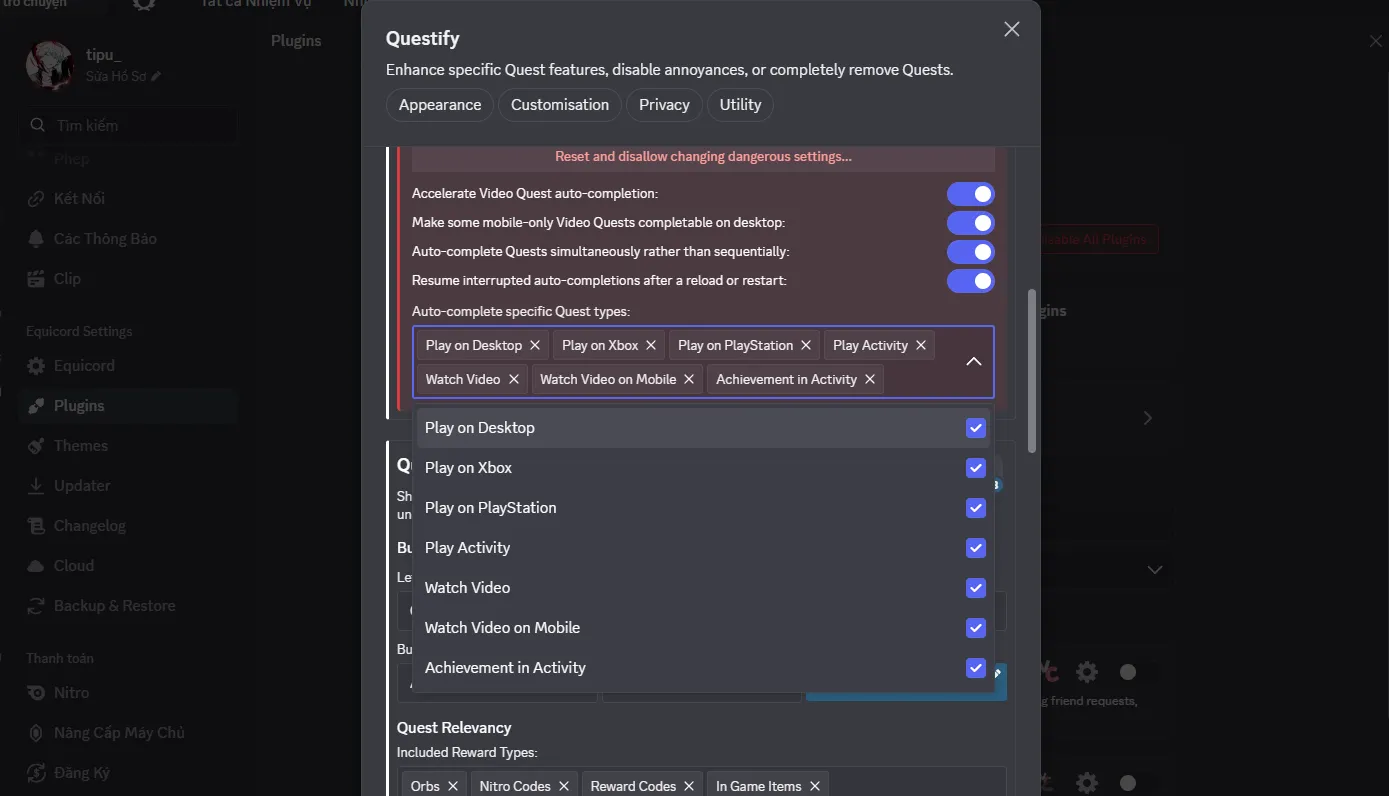The image size is (1389, 796).
Task: Toggle Accelerate Video Quest auto-completion switch
Action: coord(970,194)
